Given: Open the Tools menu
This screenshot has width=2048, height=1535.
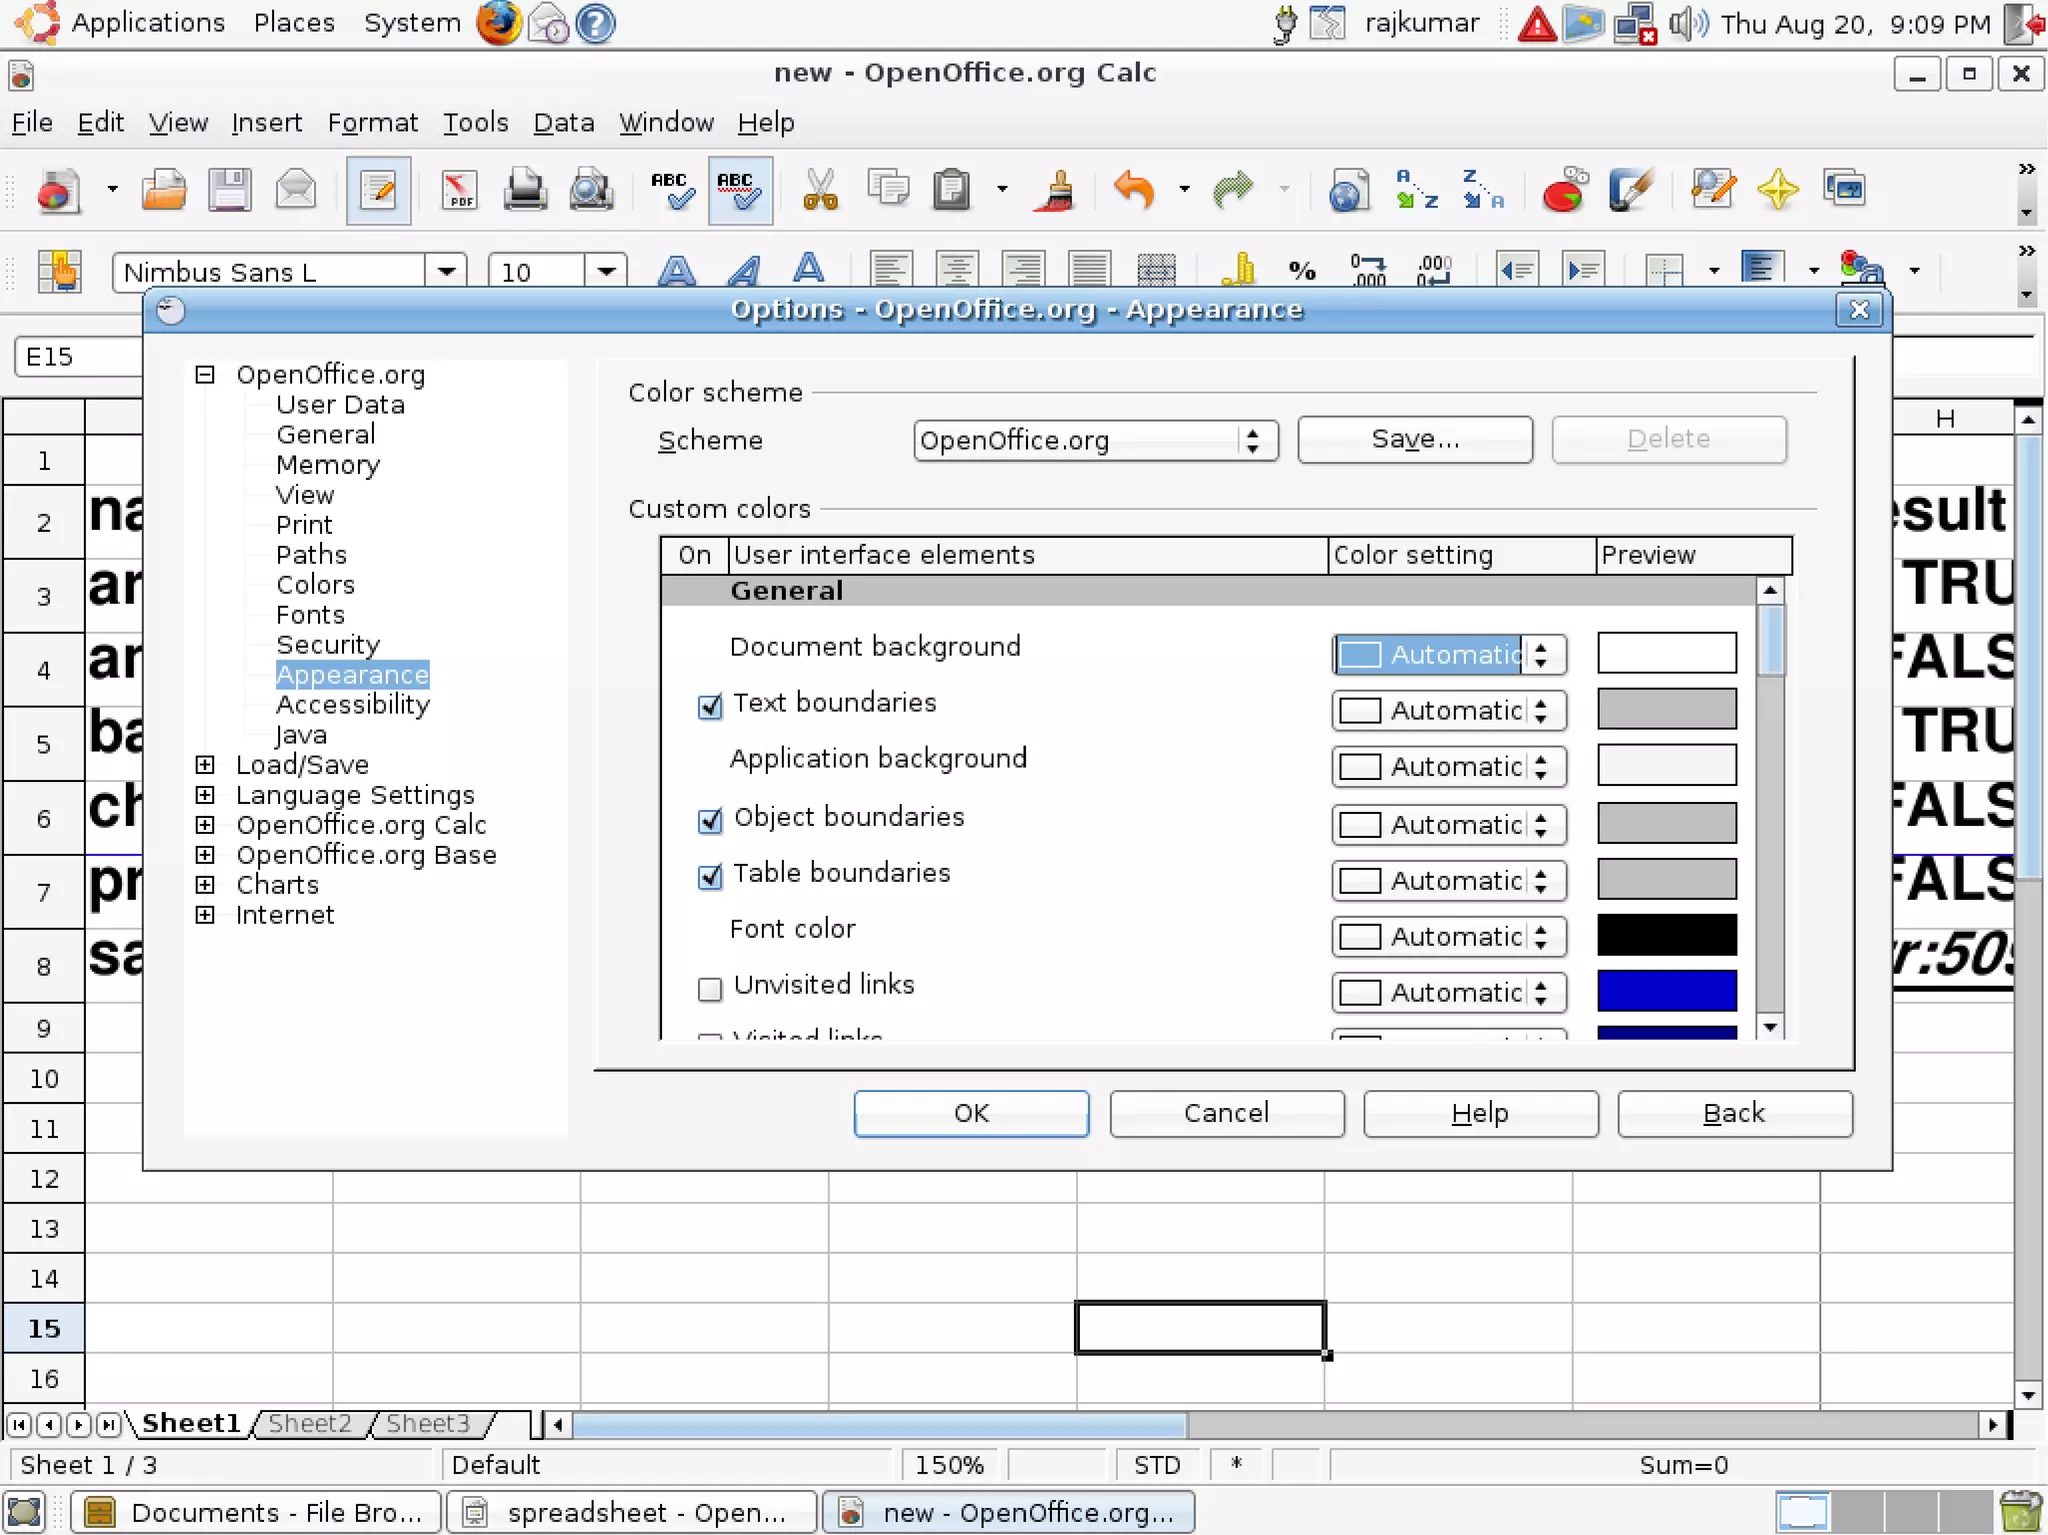Looking at the screenshot, I should (475, 123).
